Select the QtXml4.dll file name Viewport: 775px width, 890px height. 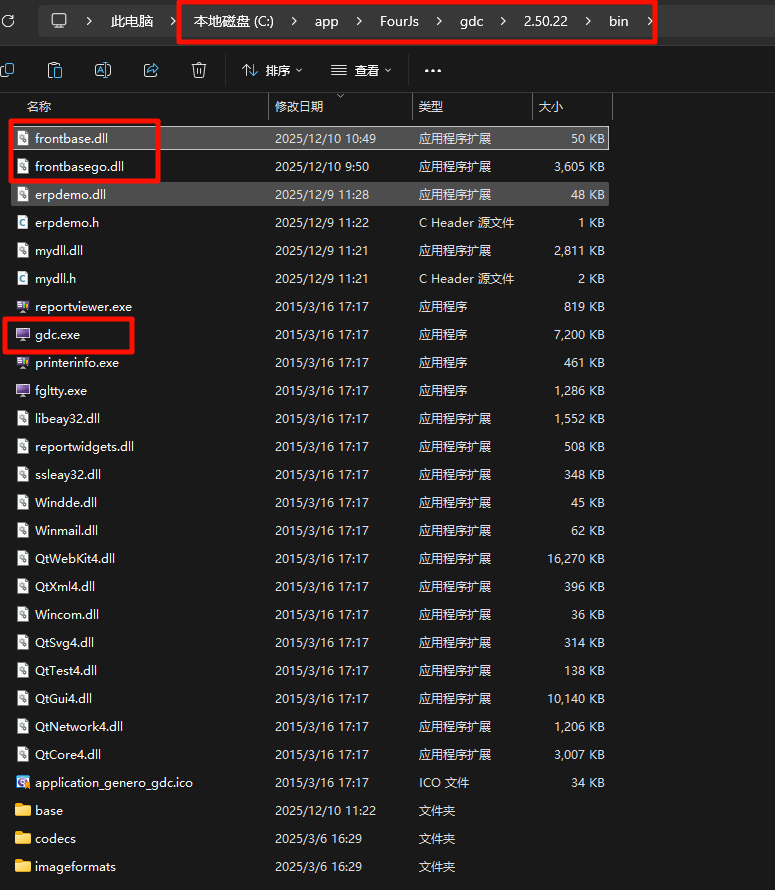coord(65,586)
